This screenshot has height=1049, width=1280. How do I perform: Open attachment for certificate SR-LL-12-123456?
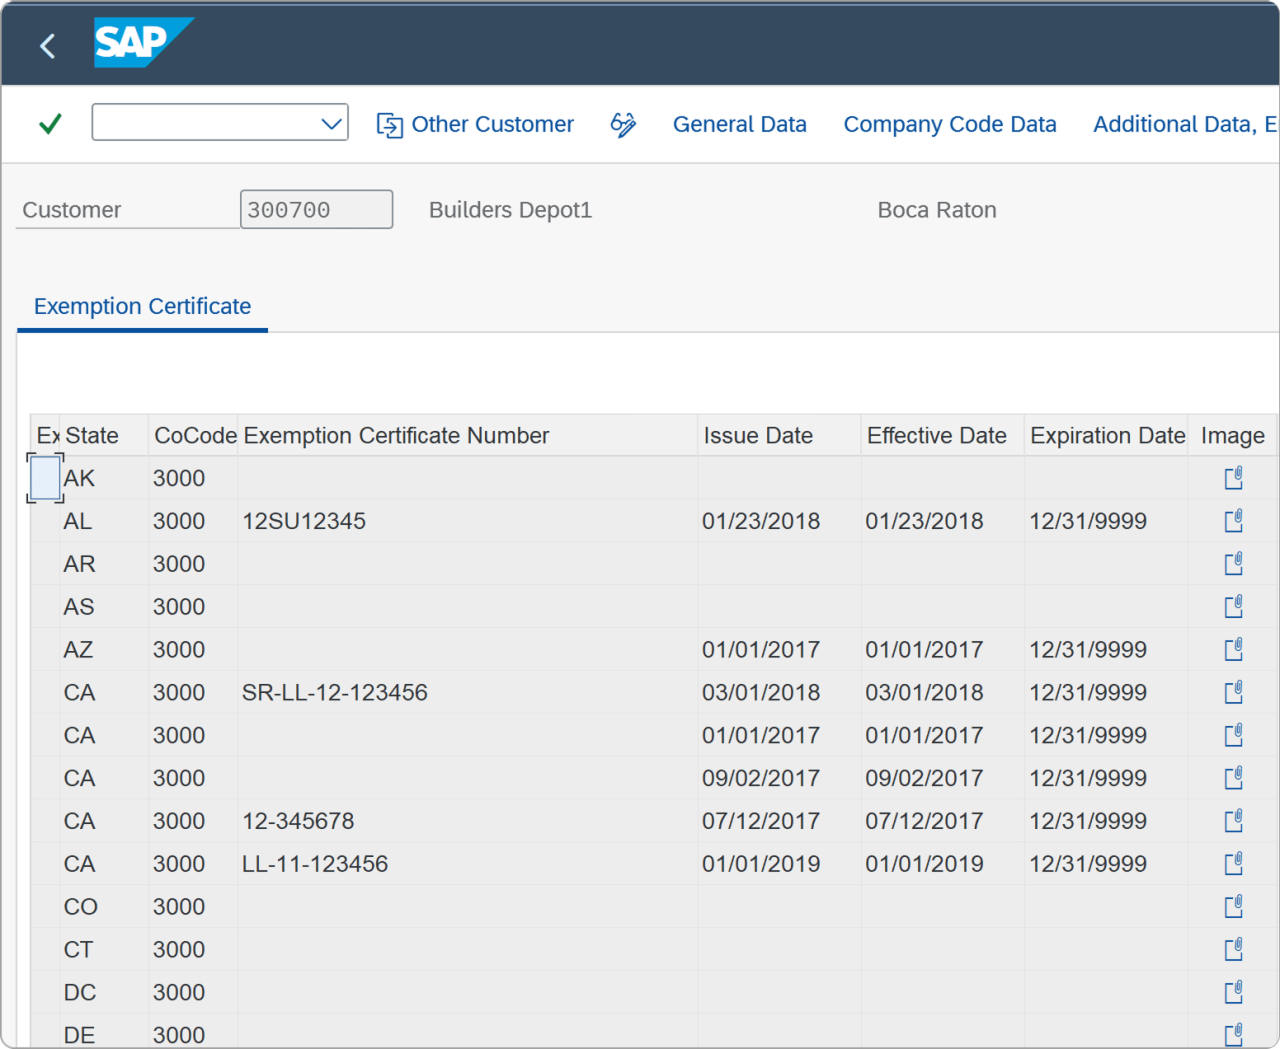pos(1233,692)
